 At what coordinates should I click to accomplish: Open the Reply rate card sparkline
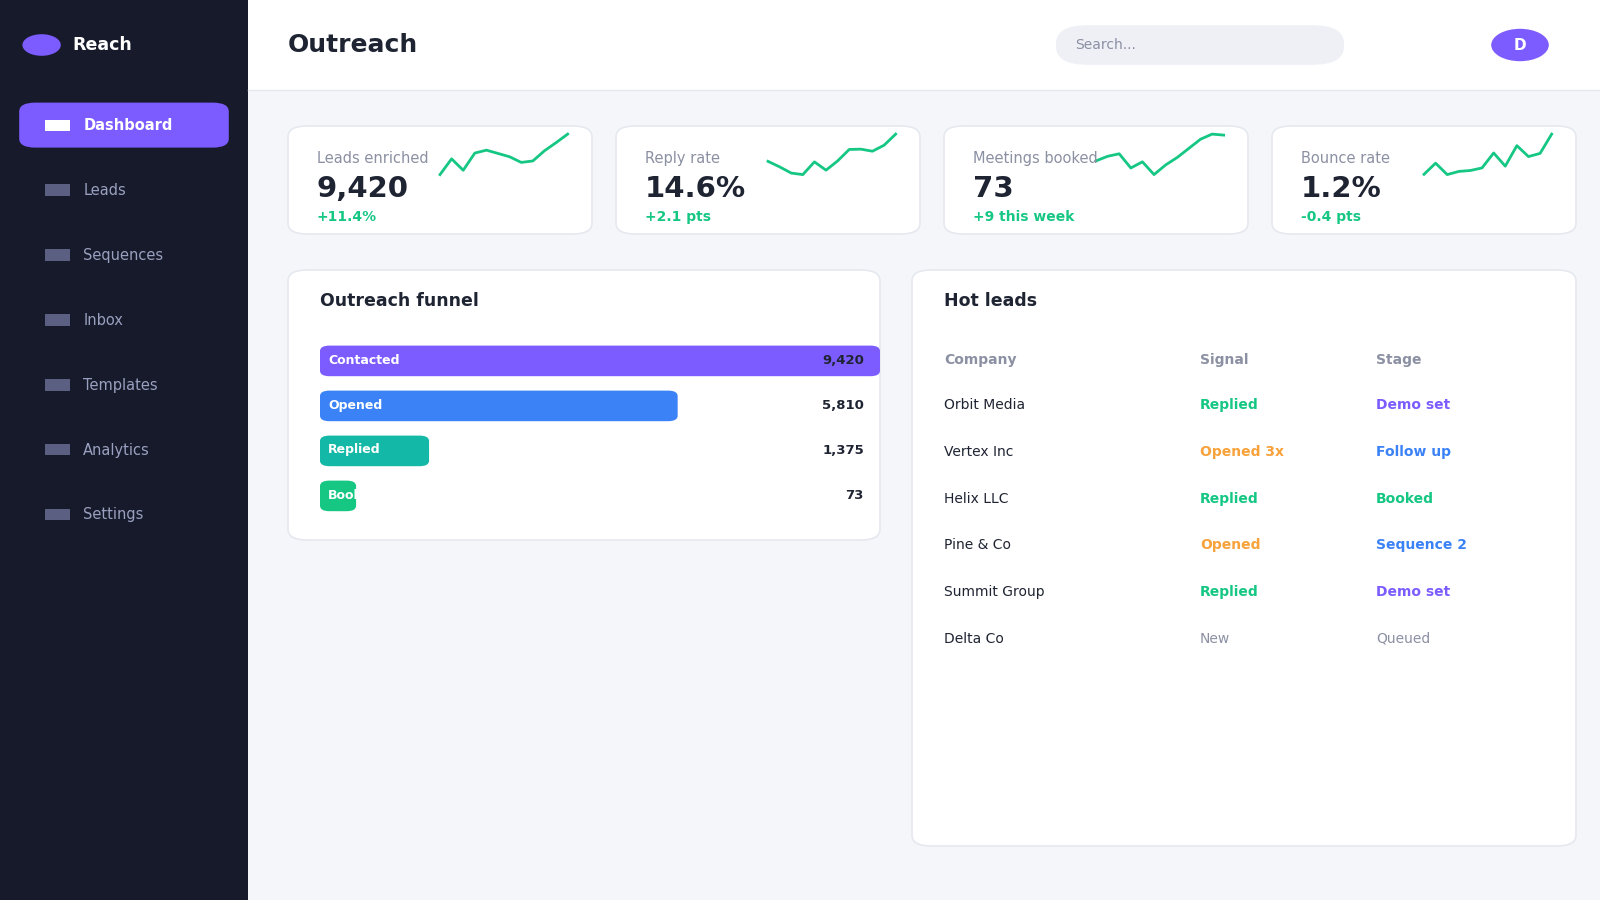pyautogui.click(x=832, y=154)
